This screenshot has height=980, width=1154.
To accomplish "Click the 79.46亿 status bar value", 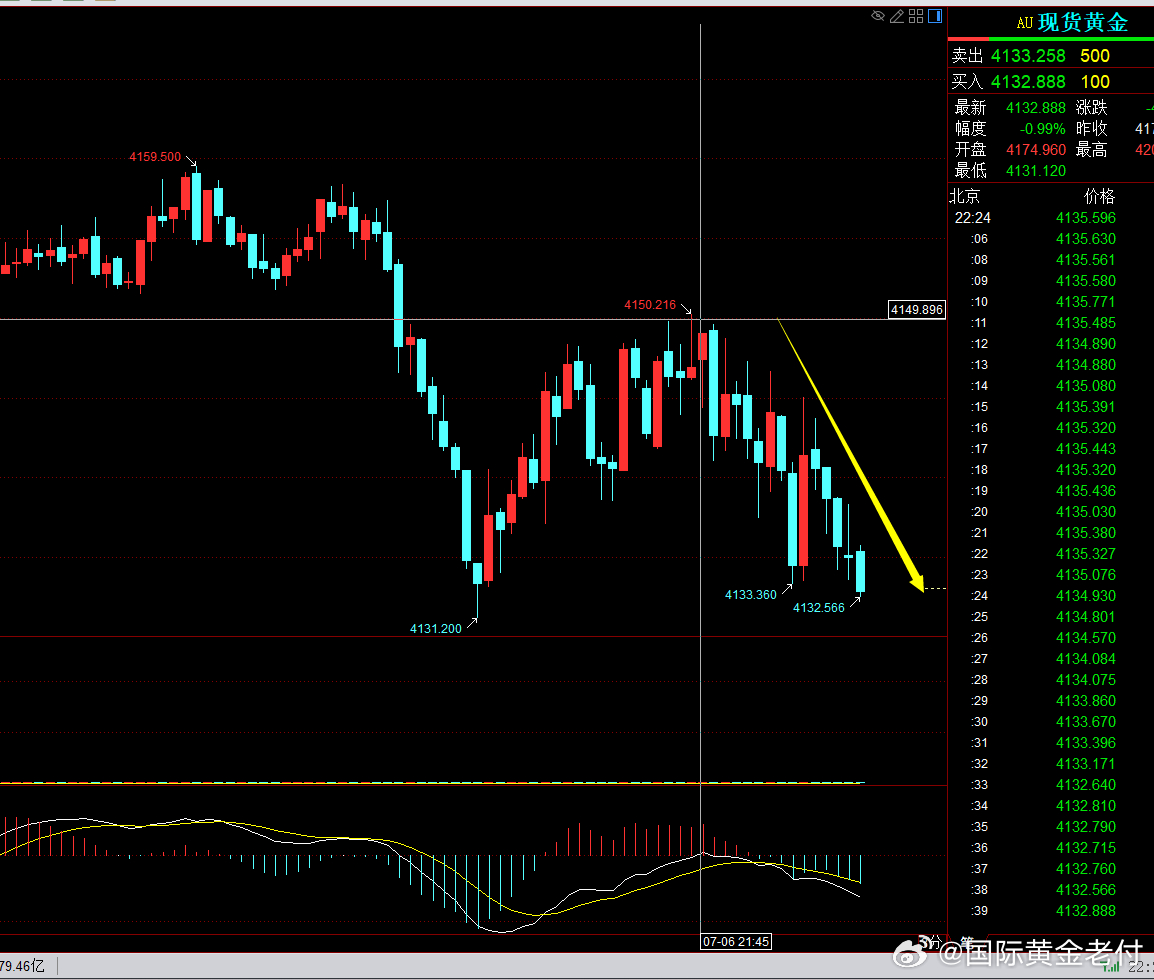I will (x=22, y=966).
